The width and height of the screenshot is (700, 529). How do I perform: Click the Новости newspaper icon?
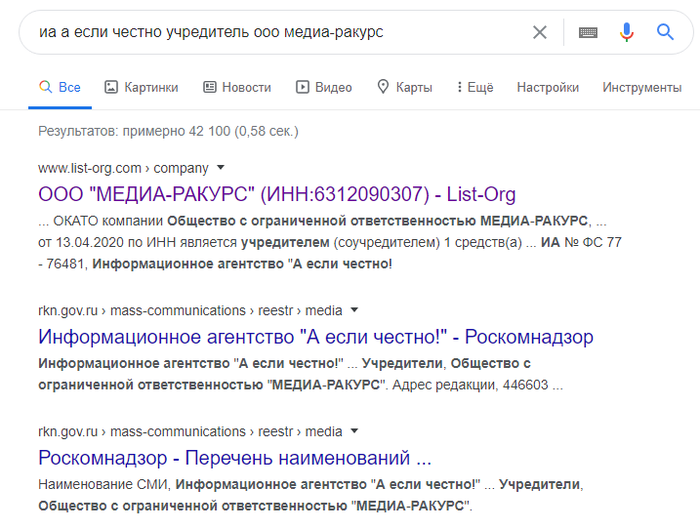pyautogui.click(x=210, y=87)
